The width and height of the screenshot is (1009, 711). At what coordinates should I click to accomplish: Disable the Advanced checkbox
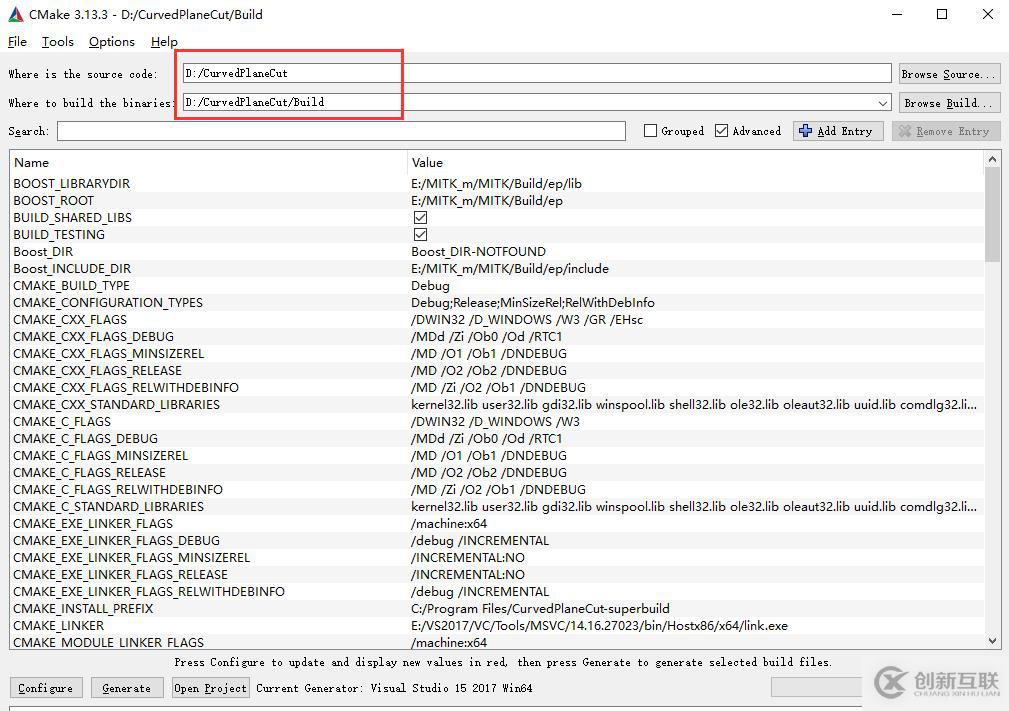[x=721, y=131]
